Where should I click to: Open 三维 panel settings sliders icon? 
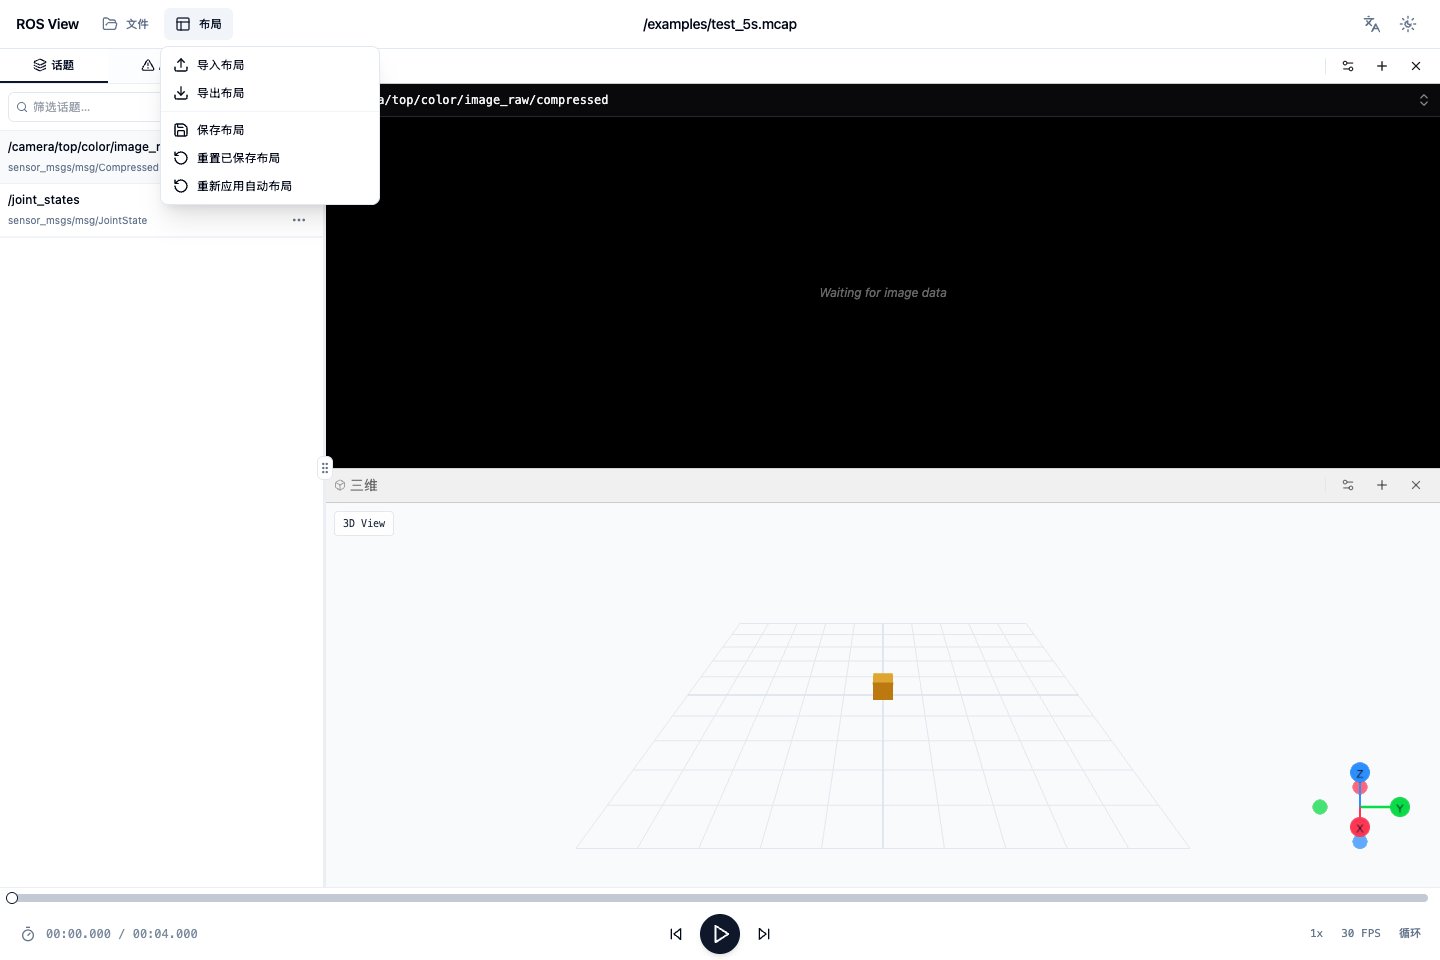pyautogui.click(x=1348, y=485)
